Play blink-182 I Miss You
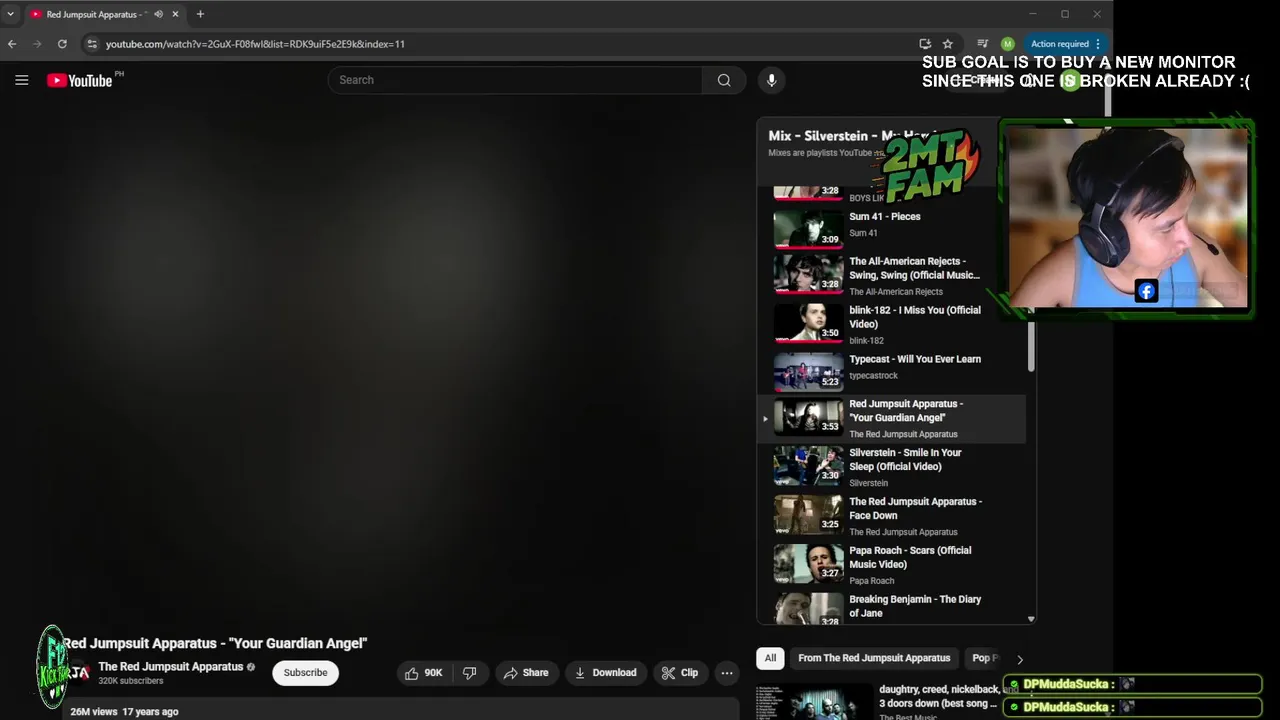The height and width of the screenshot is (720, 1280). click(890, 323)
